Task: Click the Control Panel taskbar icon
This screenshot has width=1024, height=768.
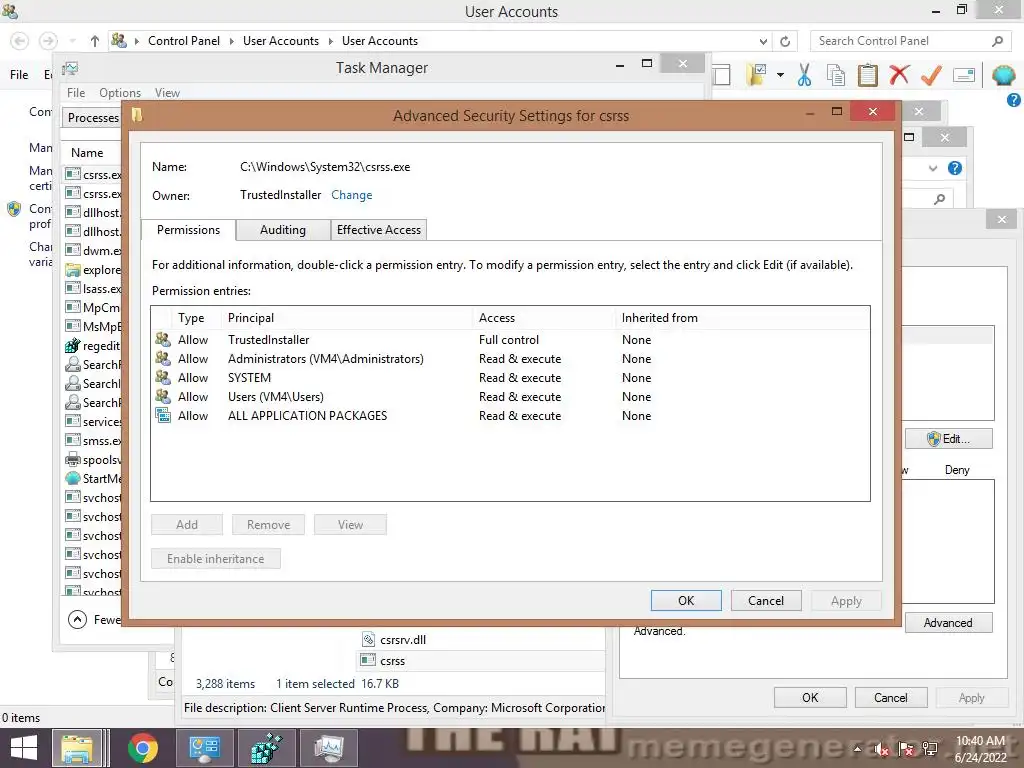Action: tap(204, 748)
